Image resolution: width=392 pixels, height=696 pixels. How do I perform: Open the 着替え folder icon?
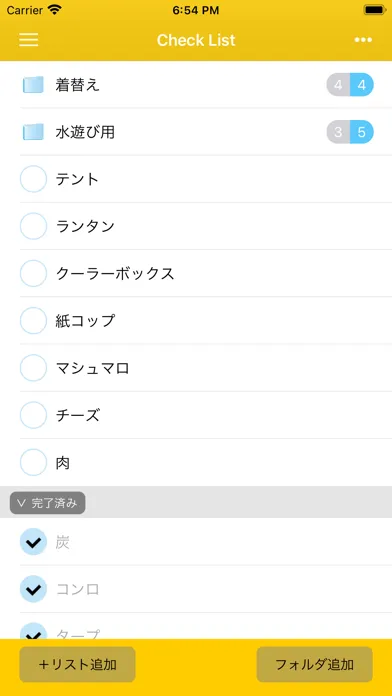pyautogui.click(x=33, y=85)
